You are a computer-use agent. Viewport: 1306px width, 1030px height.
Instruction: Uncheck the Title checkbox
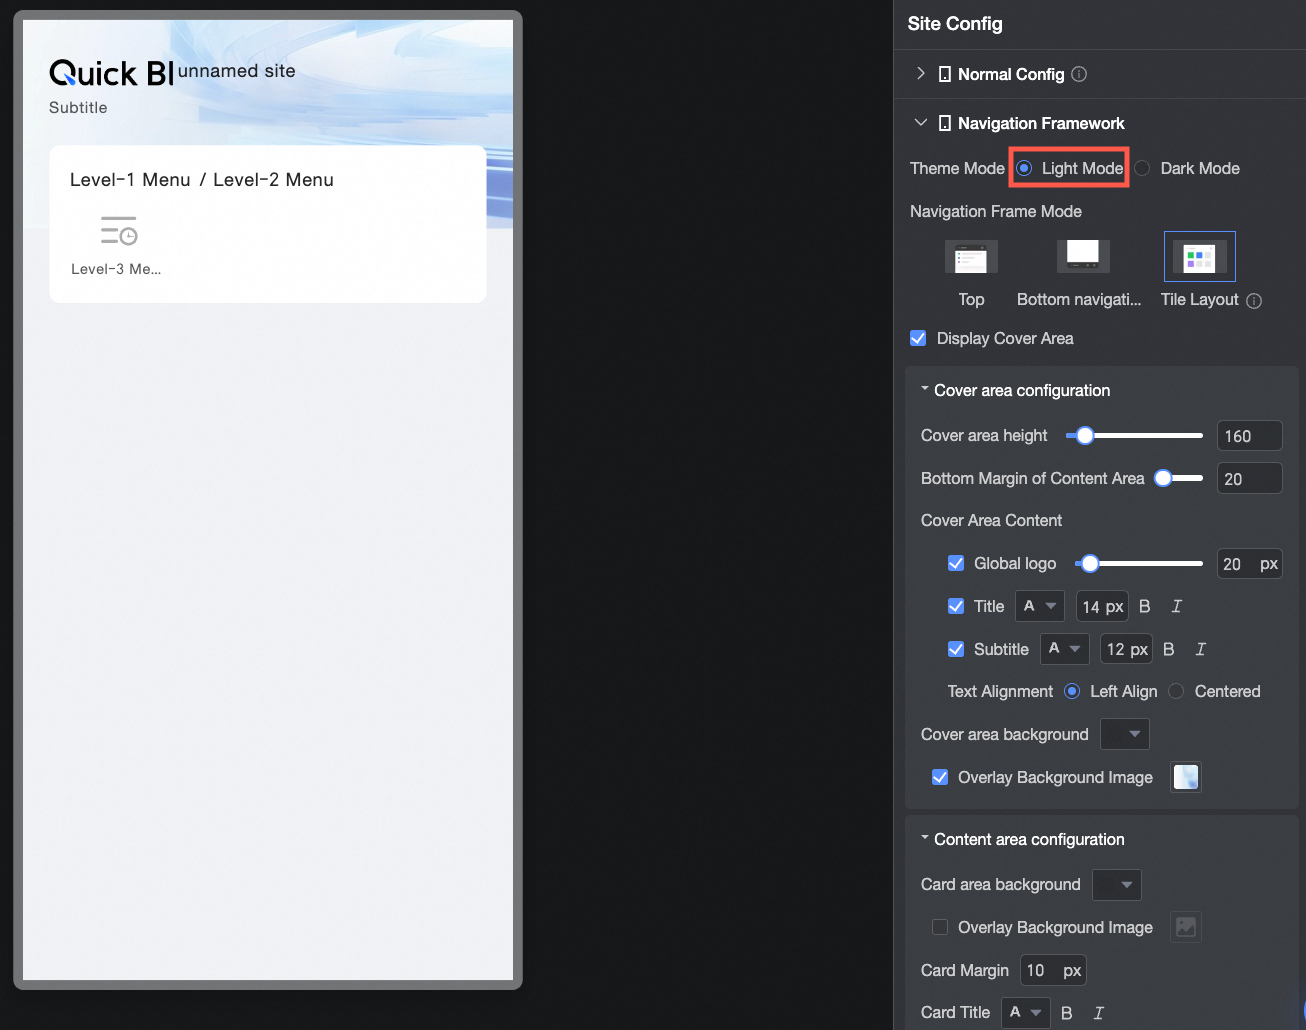[956, 606]
